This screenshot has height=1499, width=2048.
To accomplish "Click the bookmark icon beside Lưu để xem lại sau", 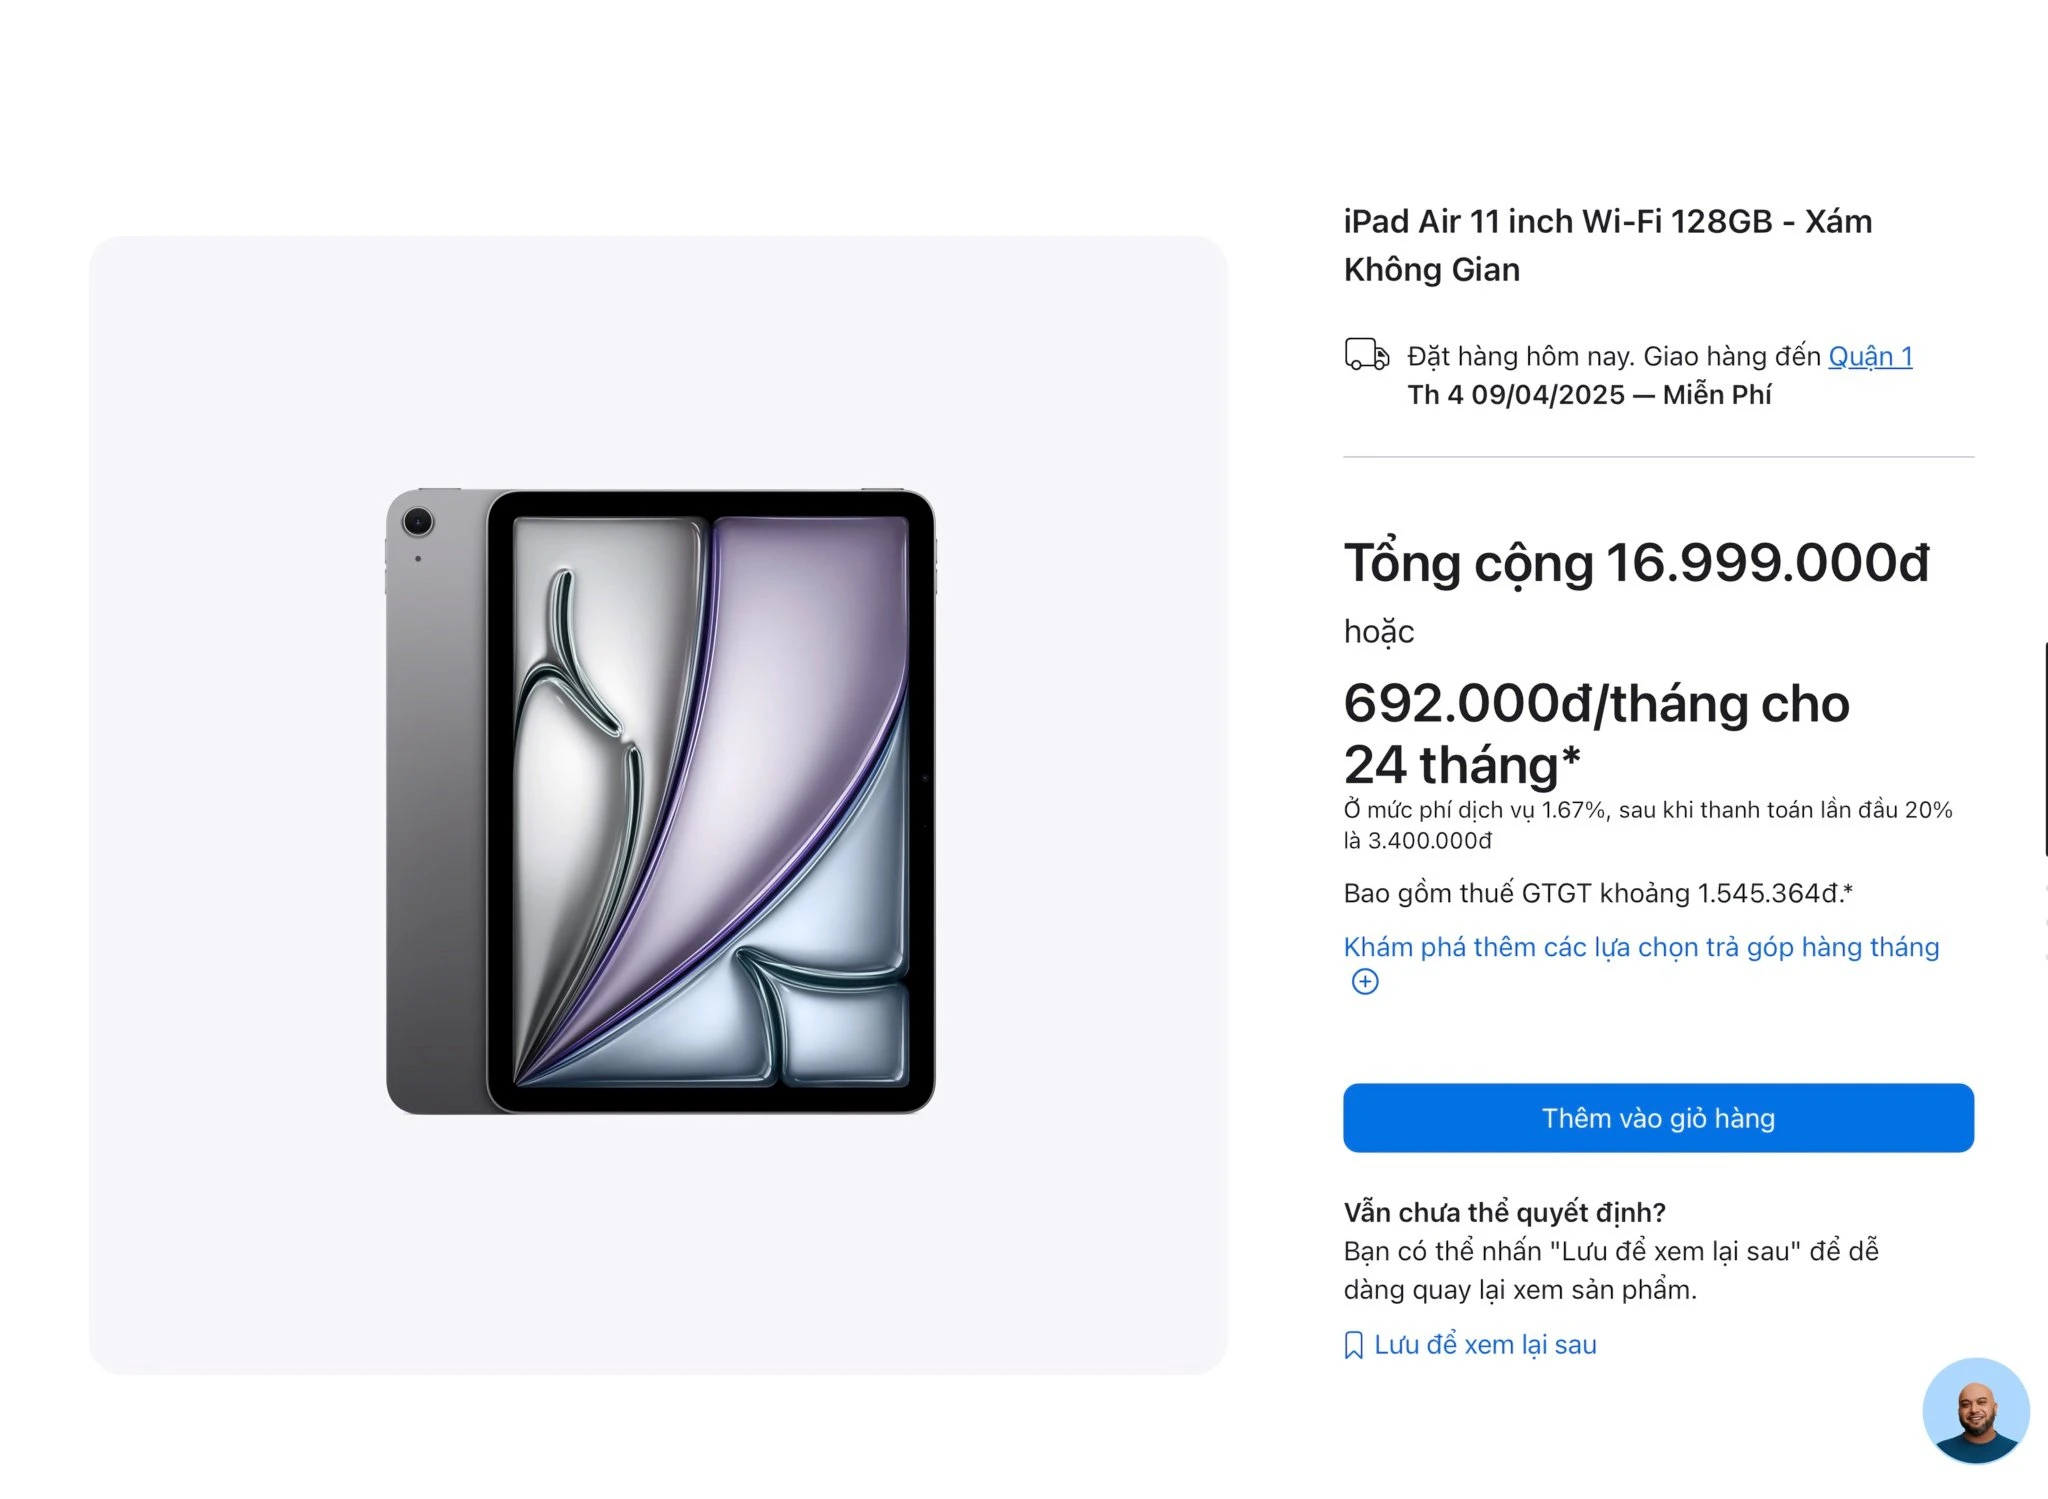I will click(x=1354, y=1345).
